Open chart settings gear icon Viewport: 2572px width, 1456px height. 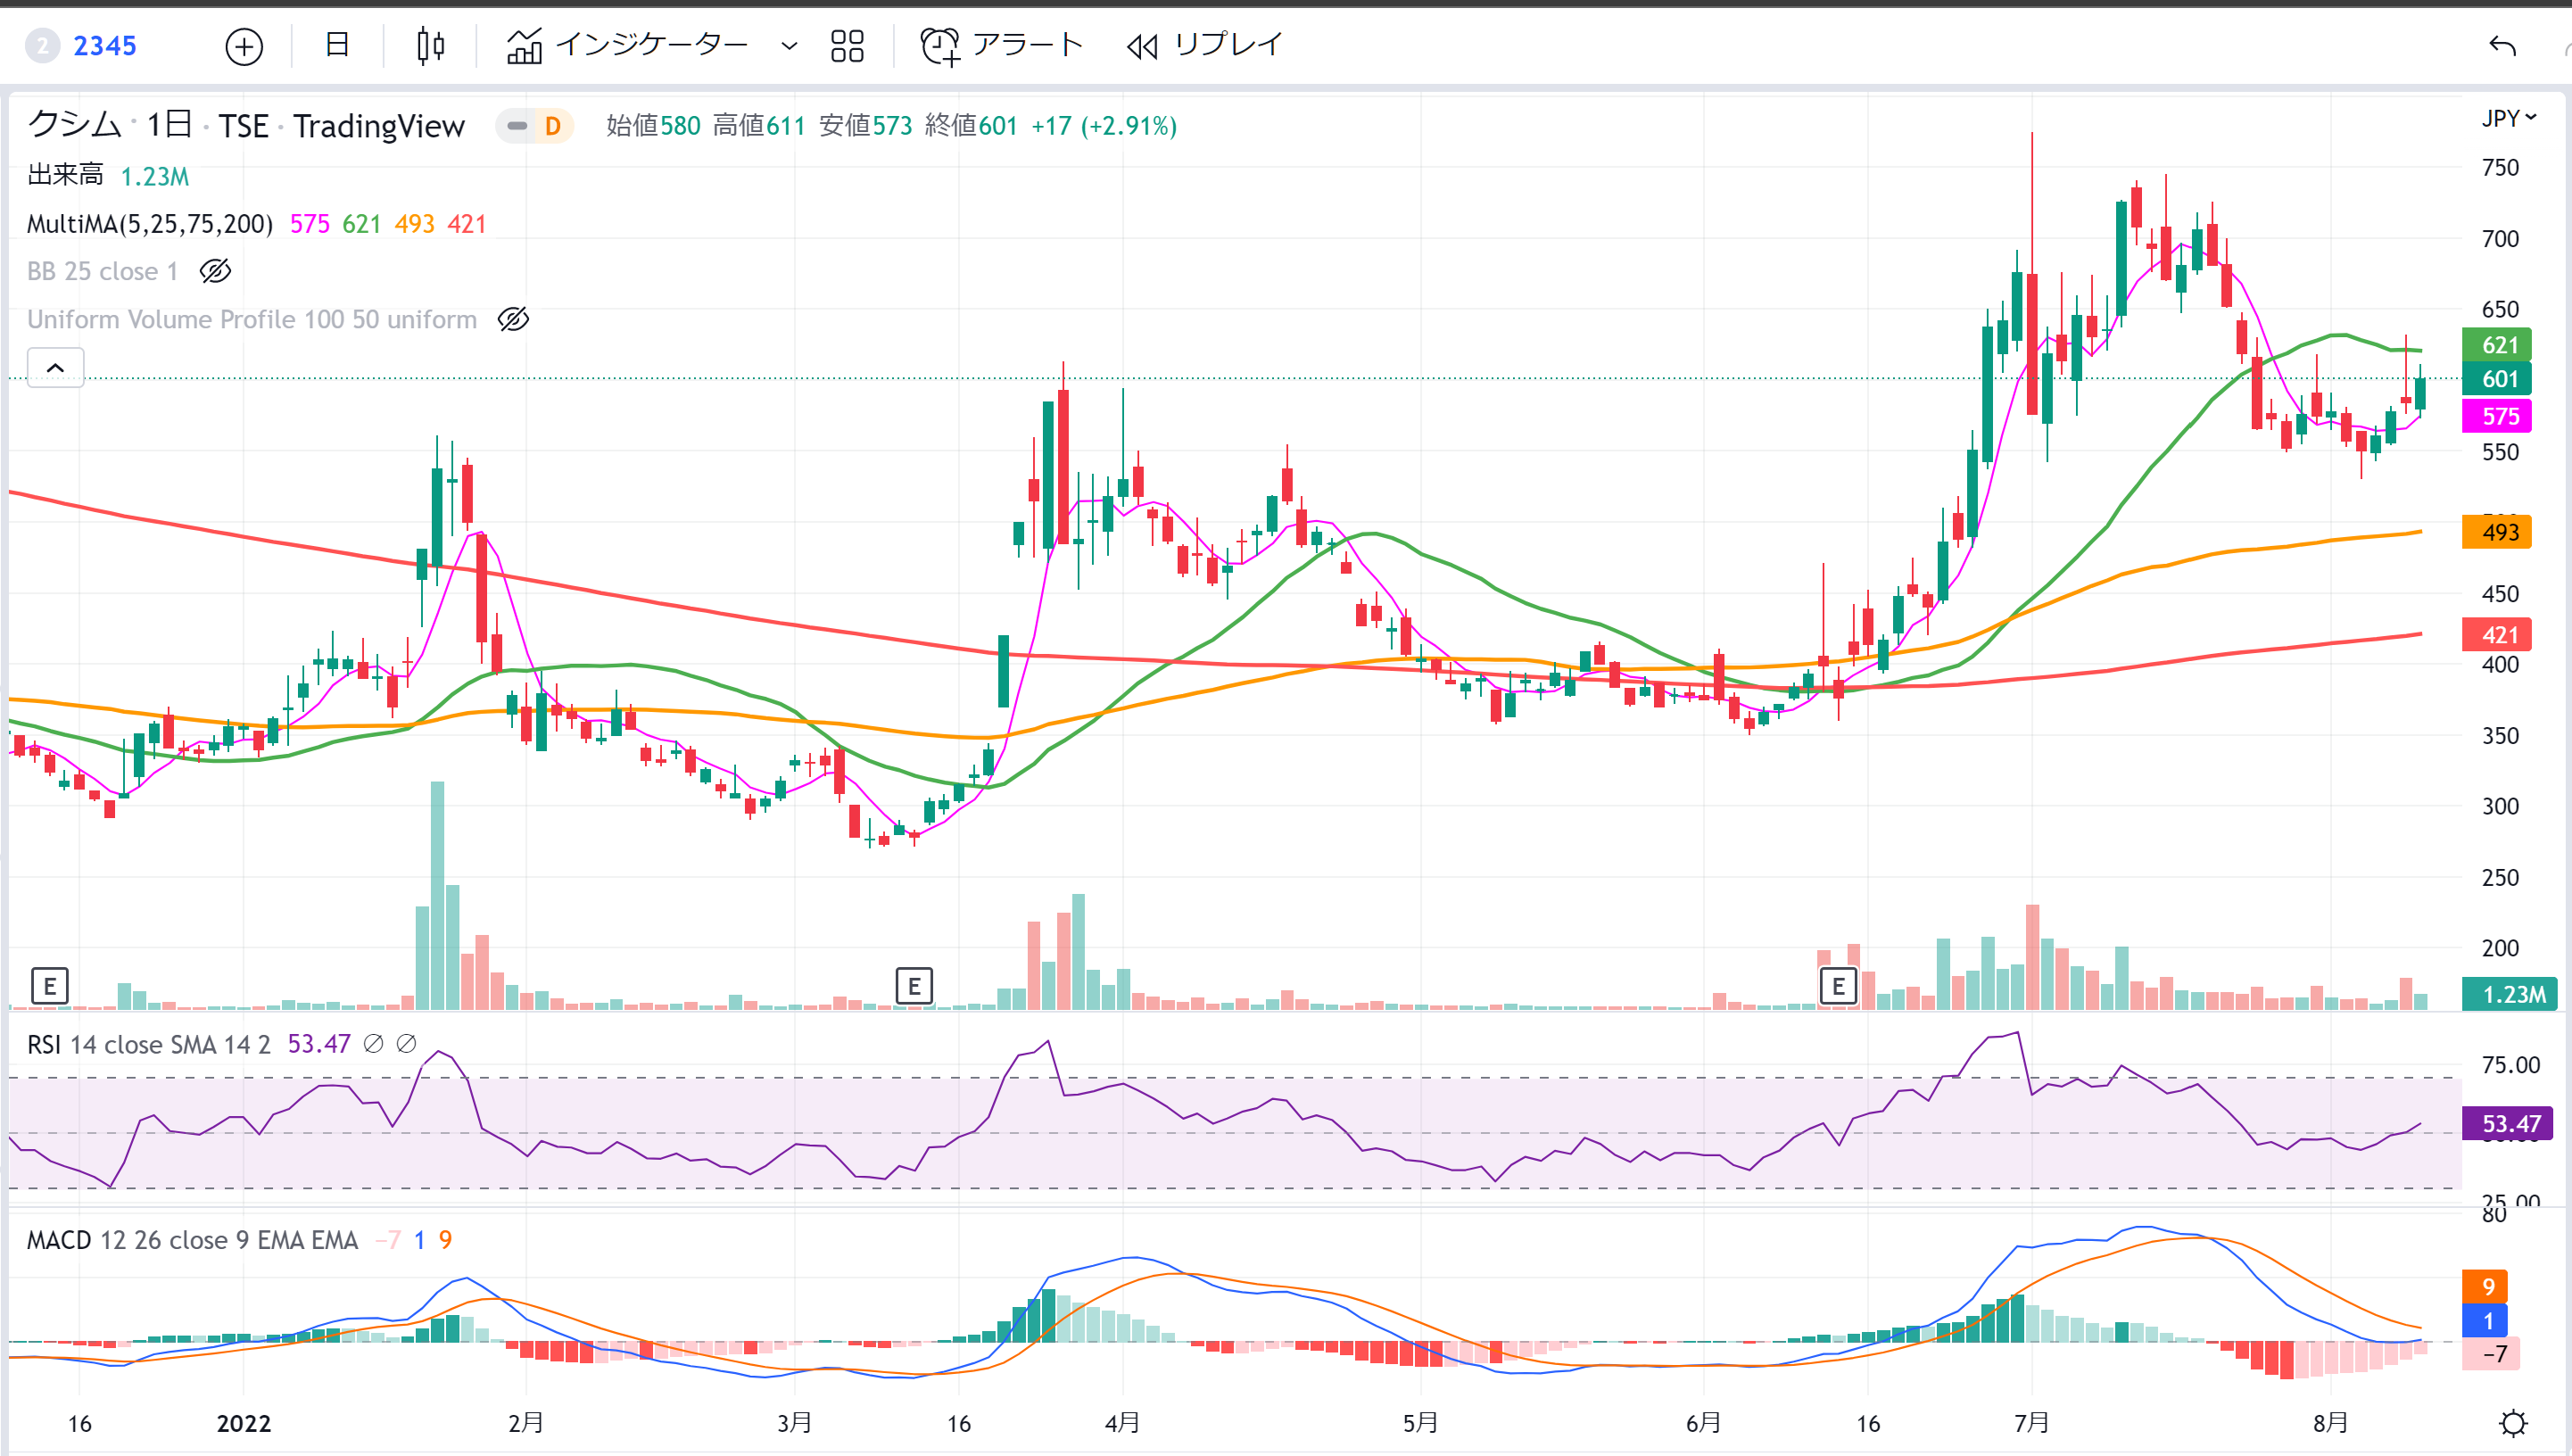coord(2513,1423)
